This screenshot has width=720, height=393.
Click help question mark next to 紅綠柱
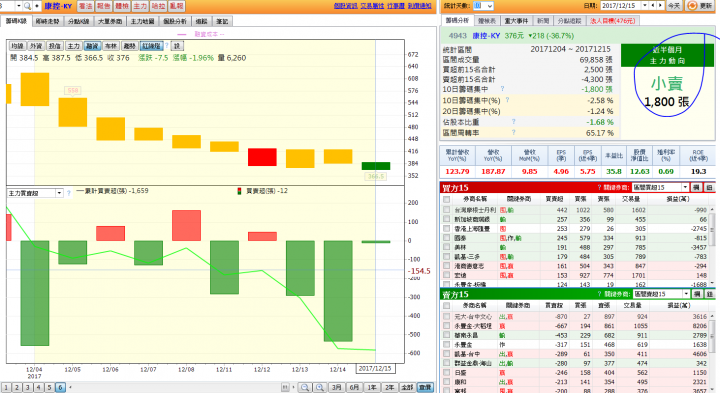click(x=167, y=45)
